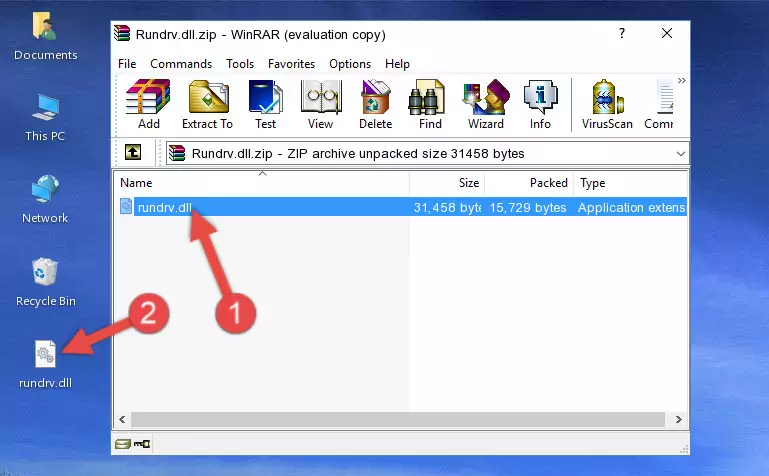This screenshot has width=769, height=476.
Task: Select the This PC desktop icon
Action: click(45, 118)
